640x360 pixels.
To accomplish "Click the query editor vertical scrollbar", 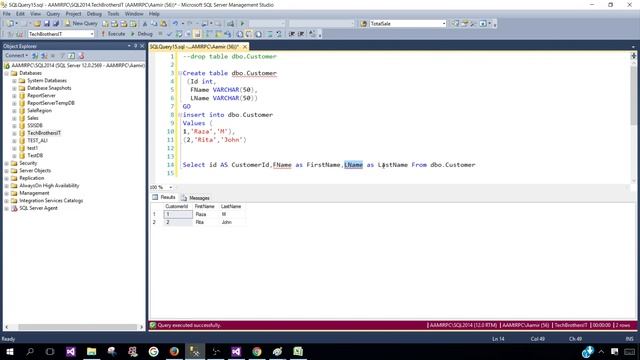I will 633,96.
